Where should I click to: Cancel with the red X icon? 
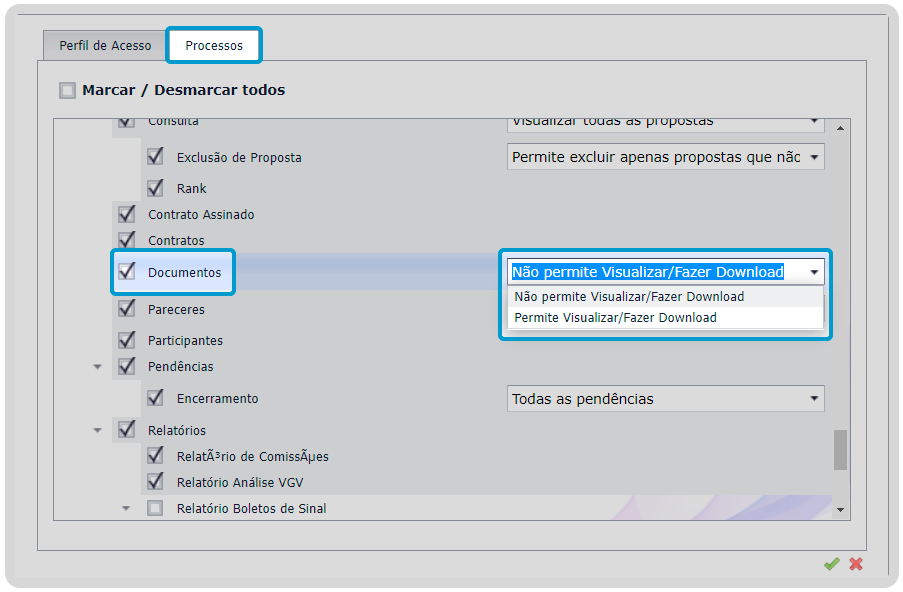(x=856, y=564)
